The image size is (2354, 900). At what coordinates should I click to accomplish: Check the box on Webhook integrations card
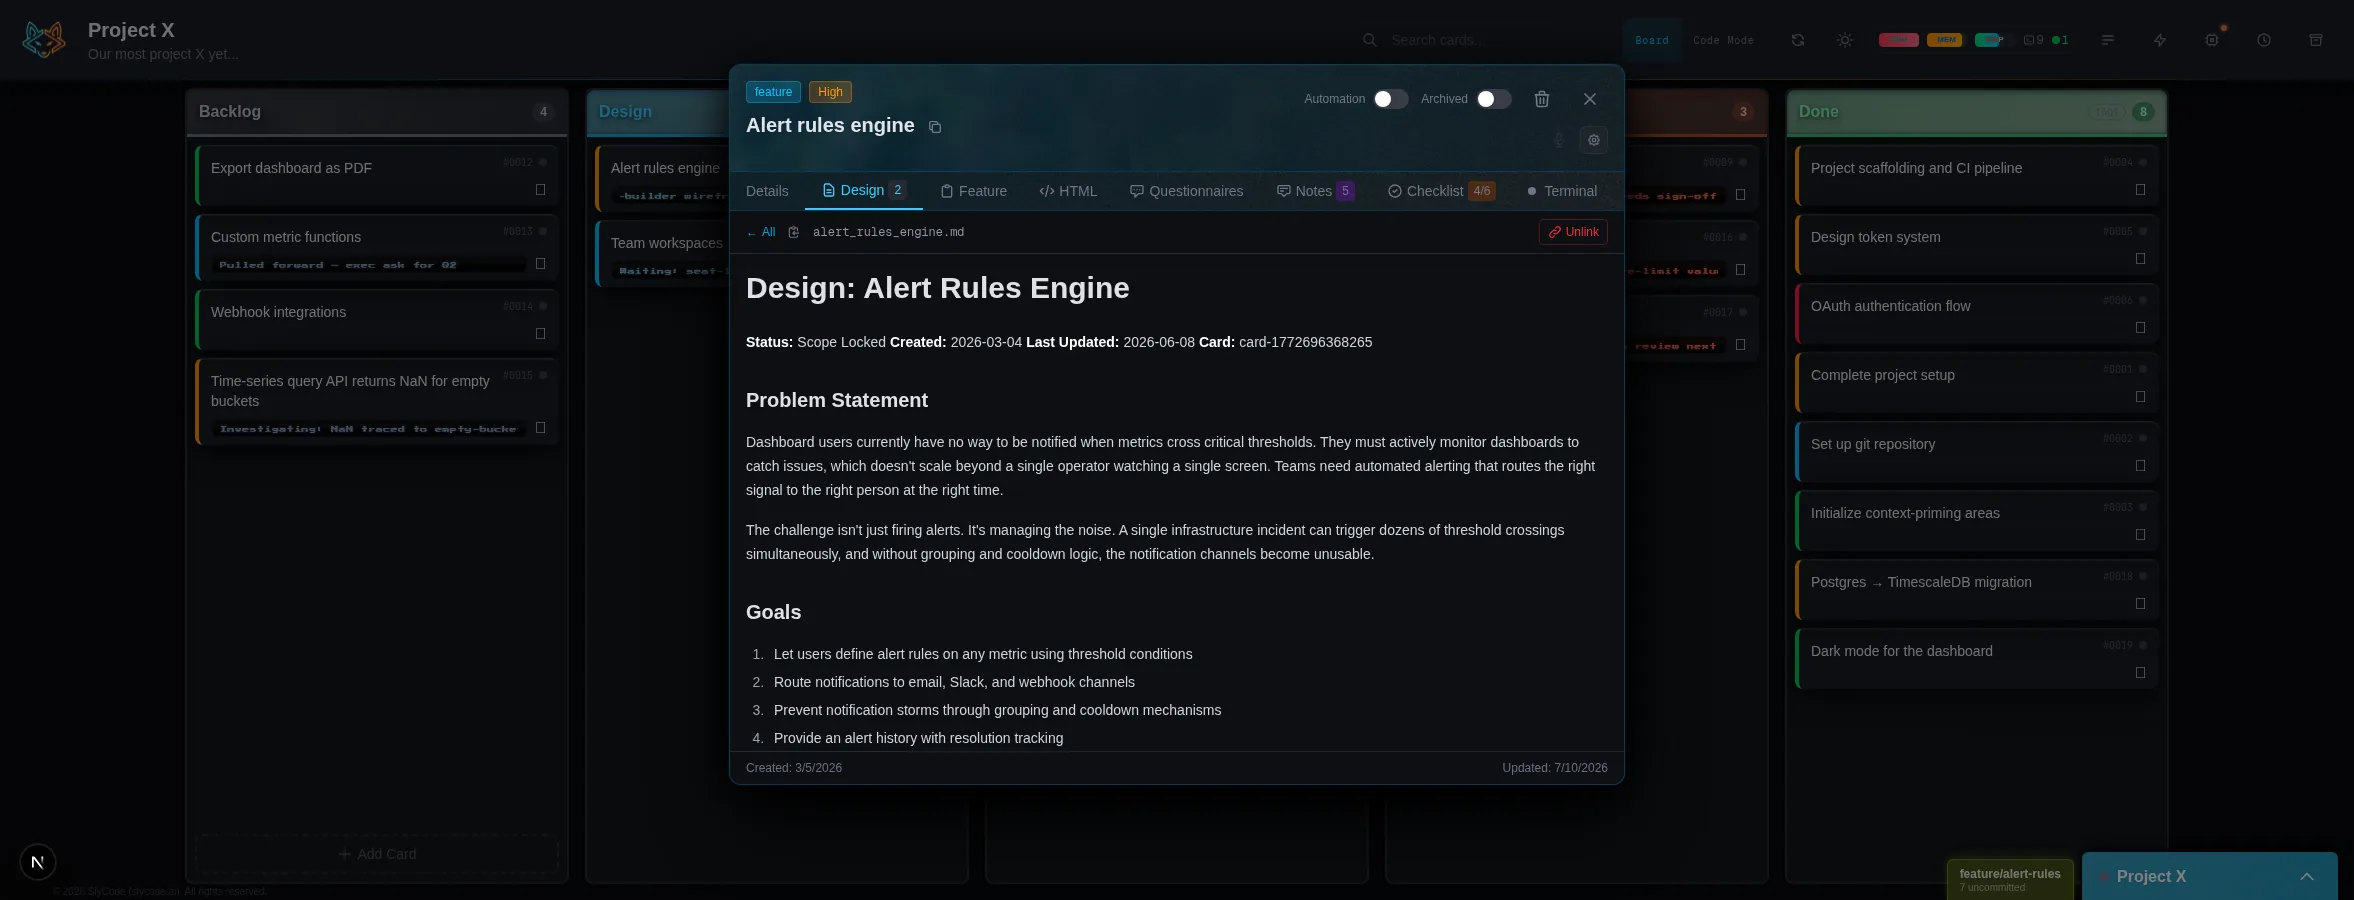tap(540, 333)
